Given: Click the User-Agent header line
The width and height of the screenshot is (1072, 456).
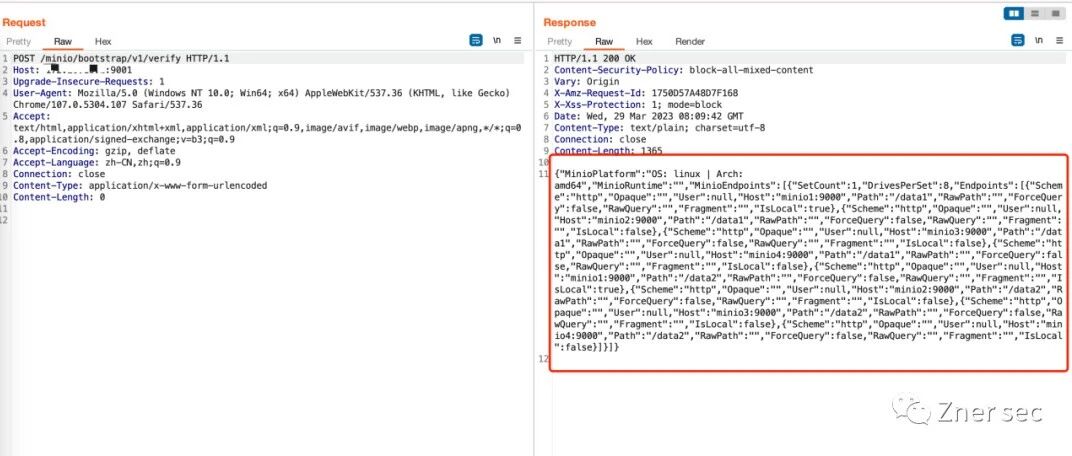Looking at the screenshot, I should pyautogui.click(x=262, y=98).
